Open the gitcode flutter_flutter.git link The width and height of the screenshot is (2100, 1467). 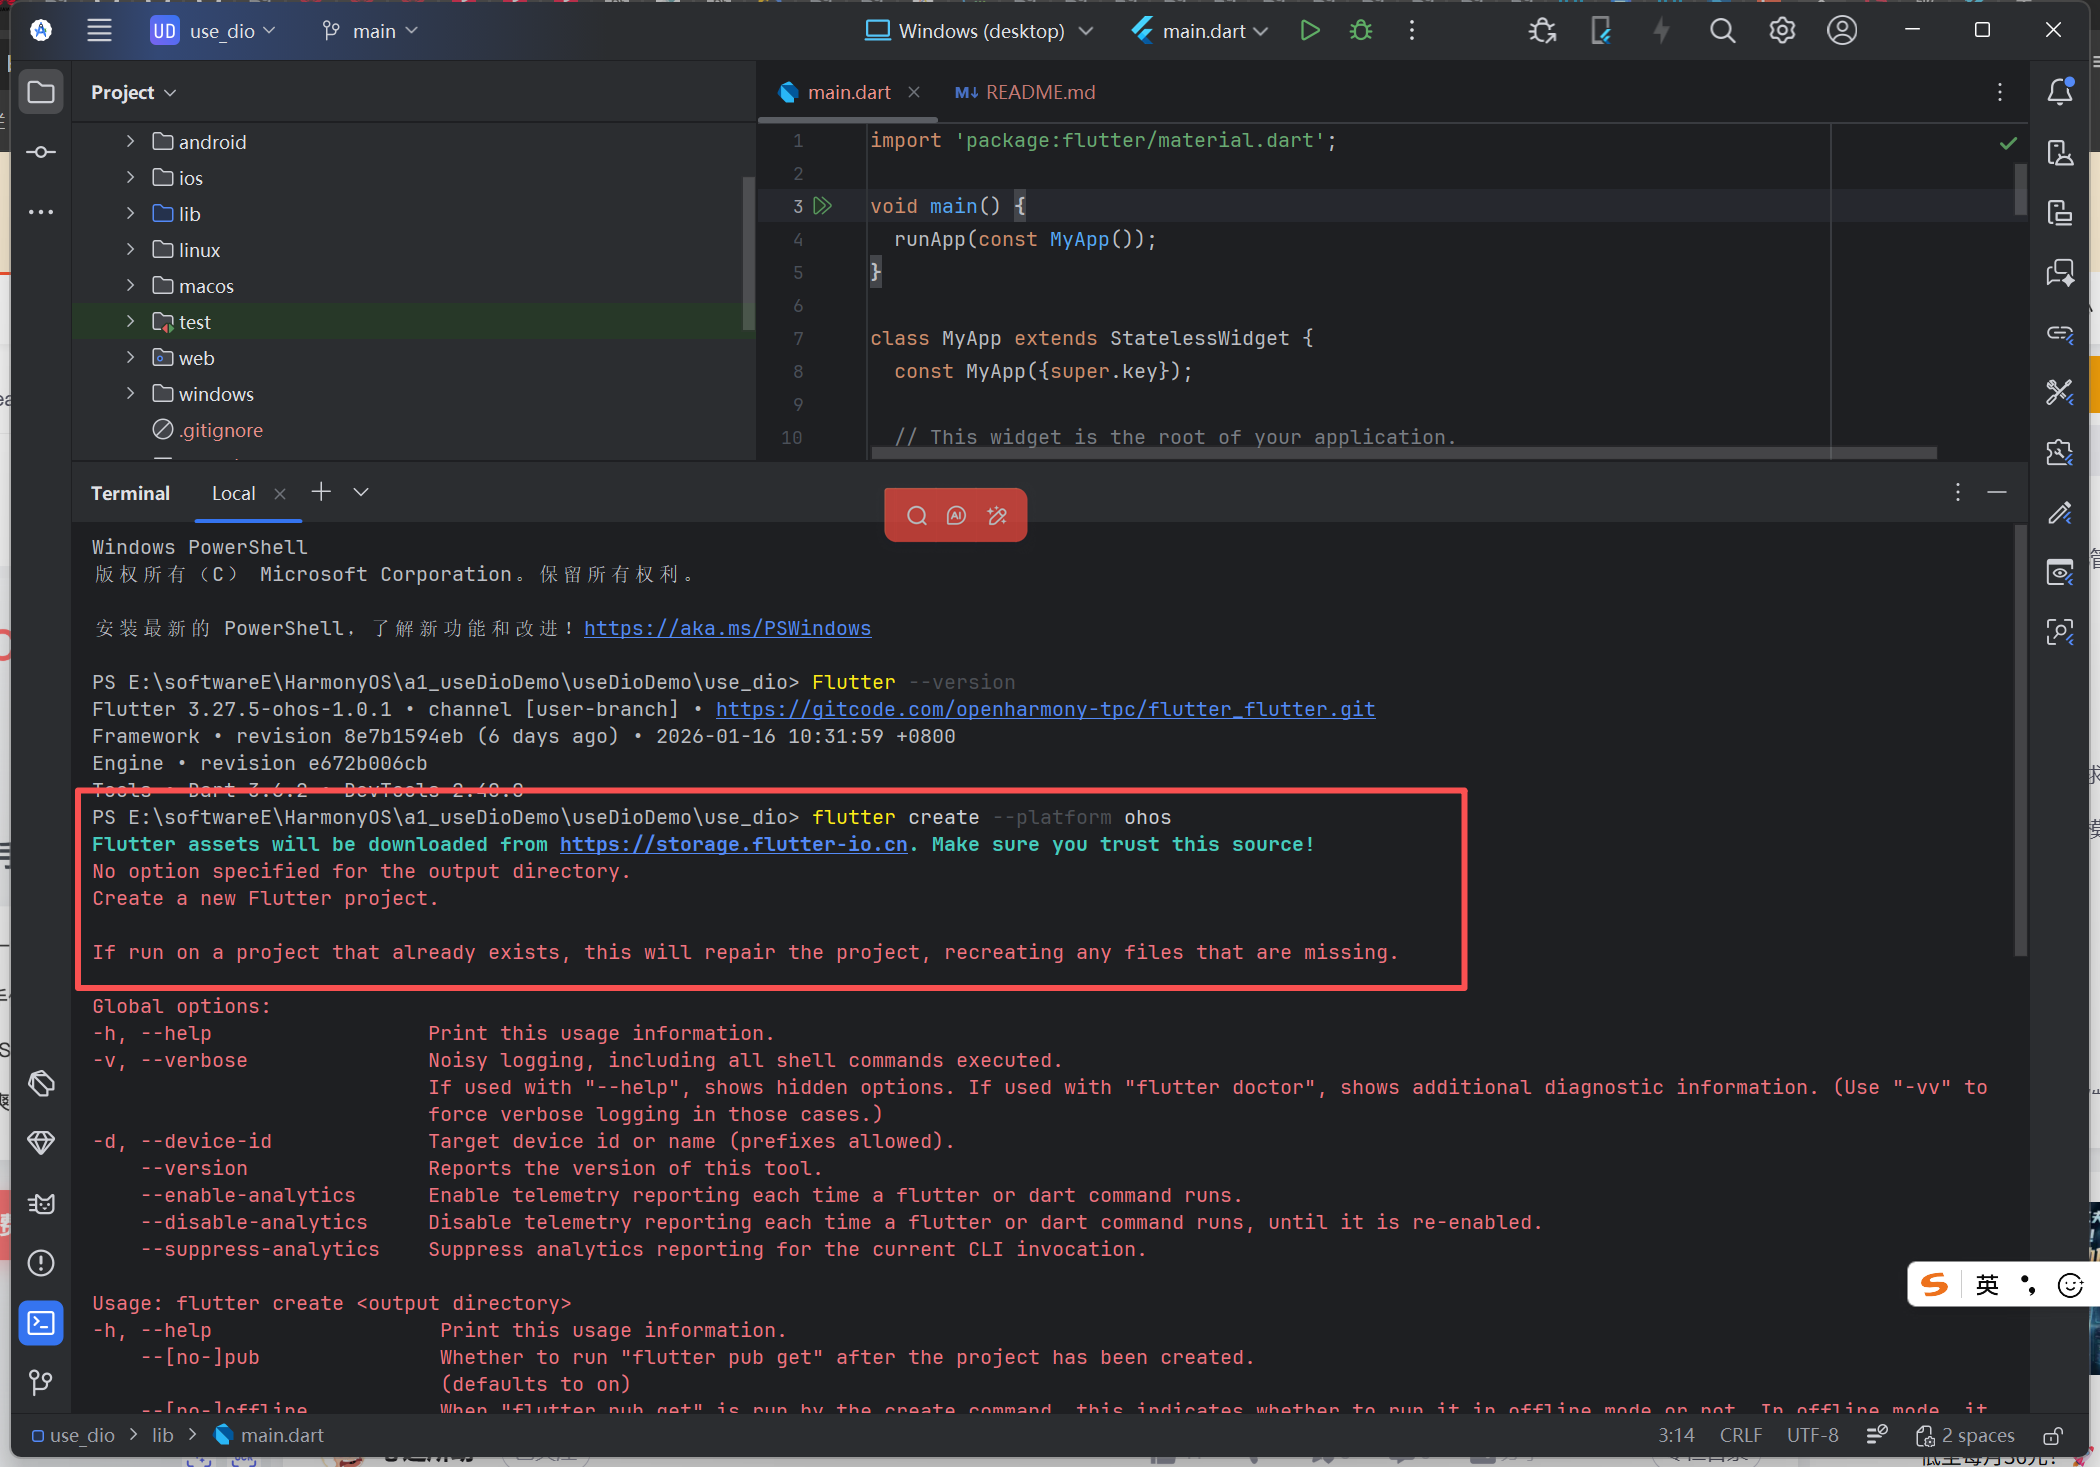click(1045, 709)
